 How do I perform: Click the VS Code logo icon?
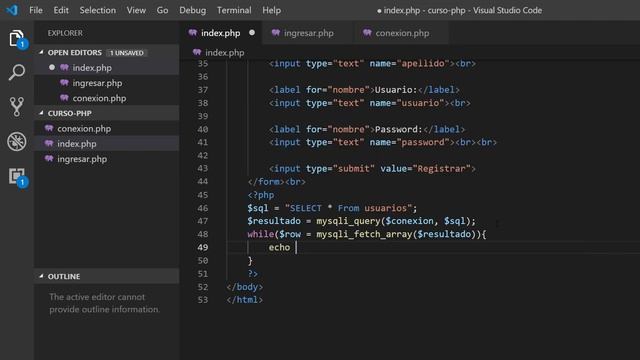12,10
